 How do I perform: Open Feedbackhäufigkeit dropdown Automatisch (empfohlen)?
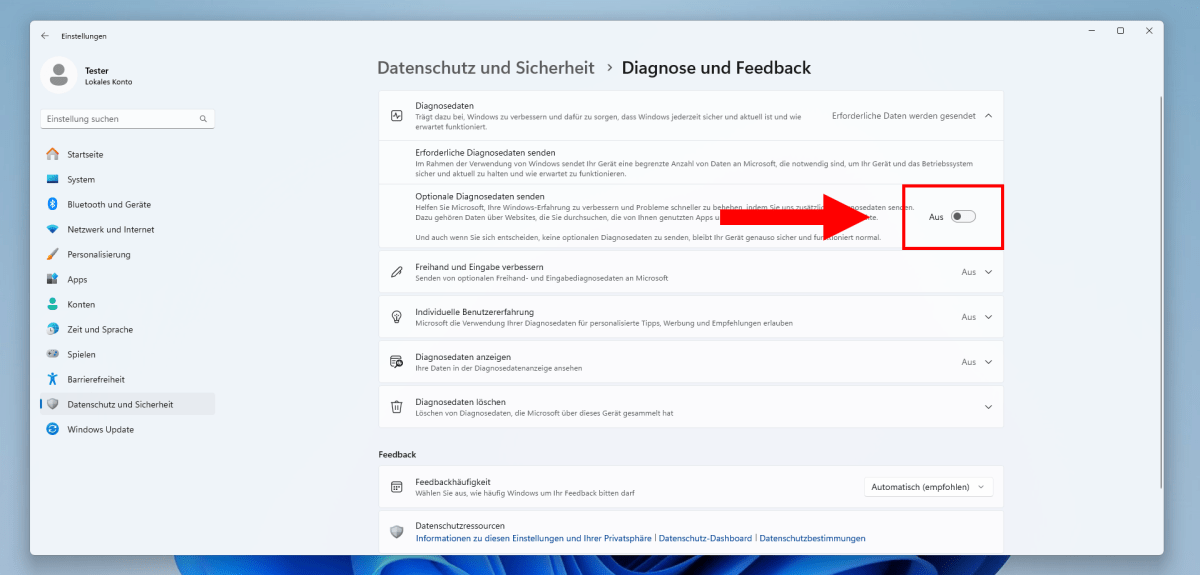coord(929,487)
